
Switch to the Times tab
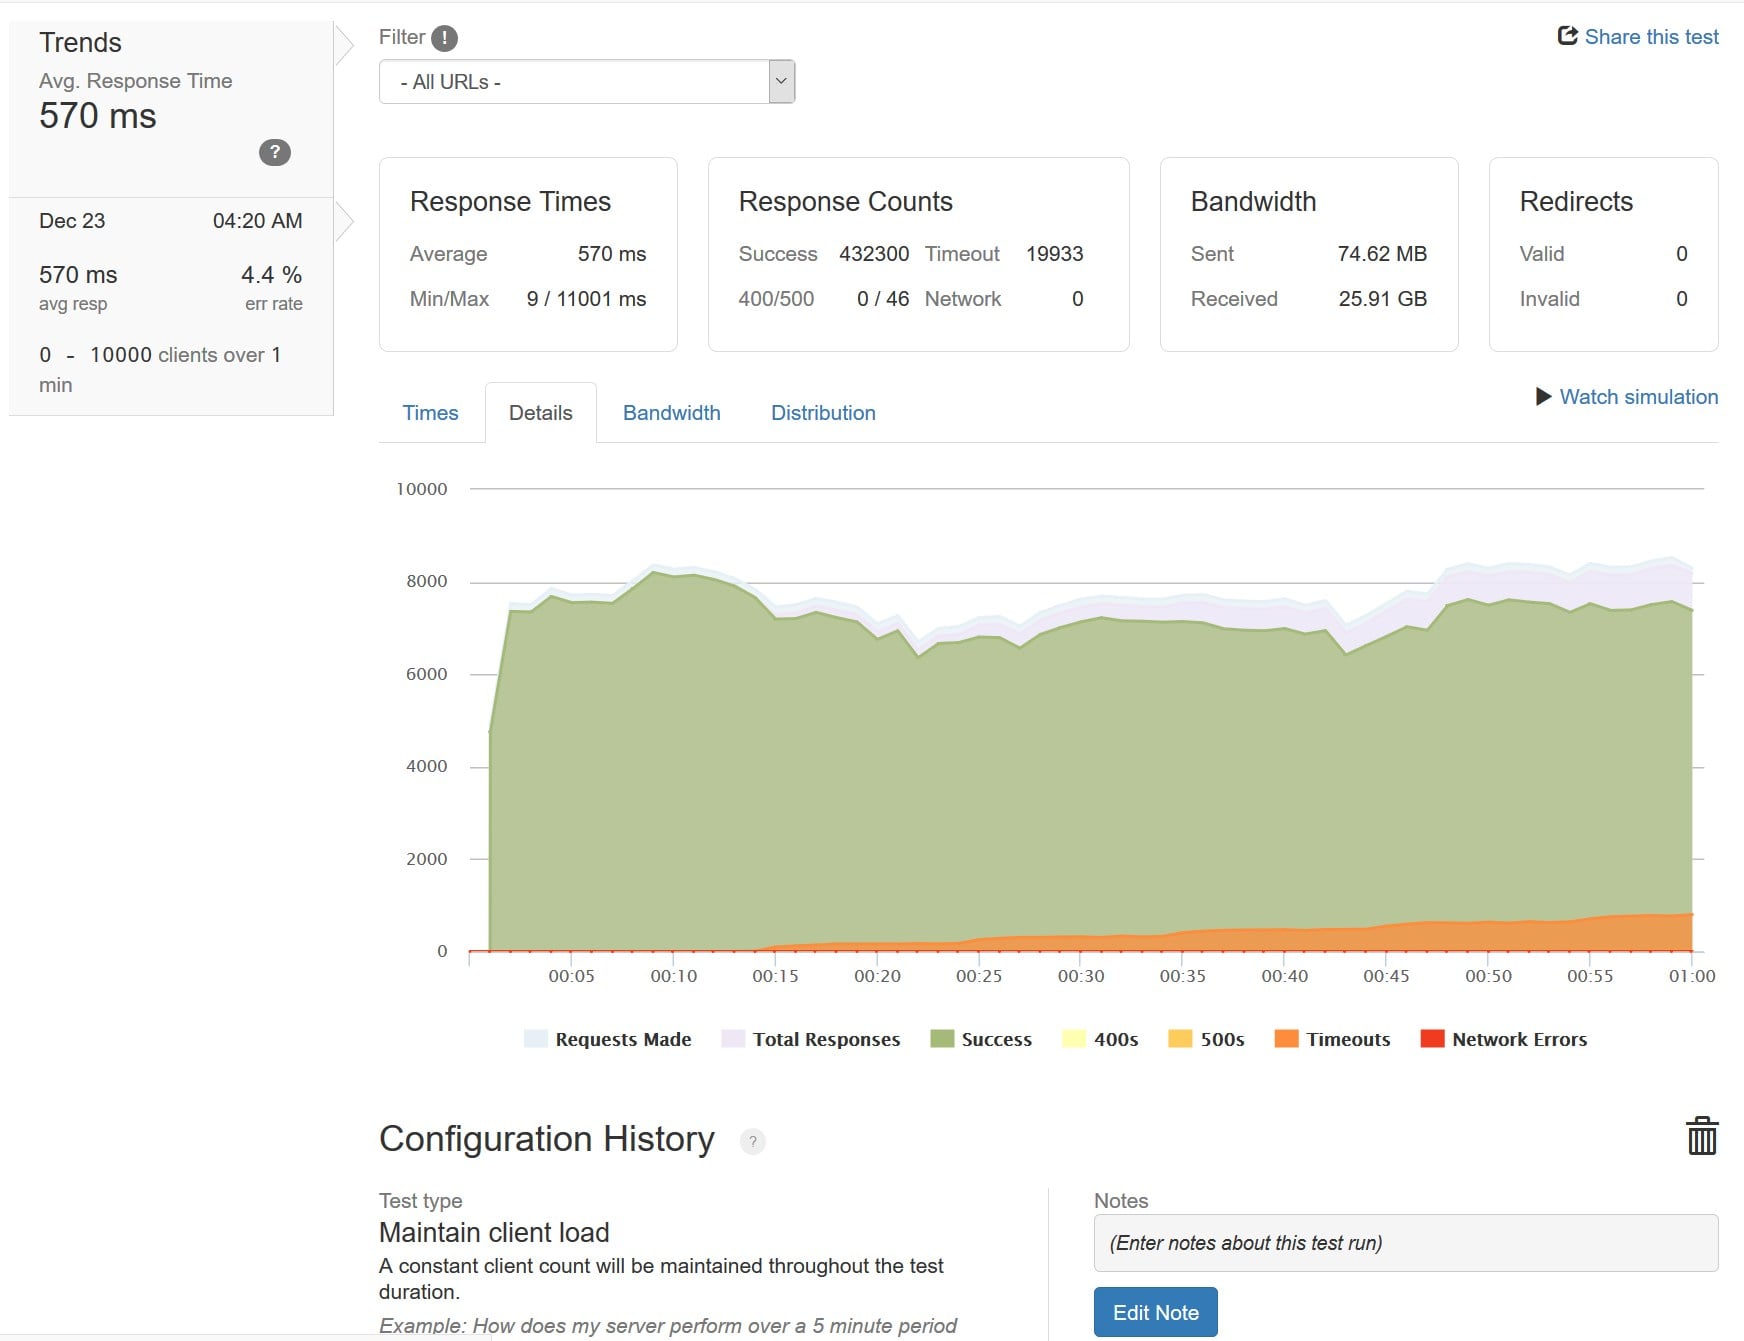point(430,413)
